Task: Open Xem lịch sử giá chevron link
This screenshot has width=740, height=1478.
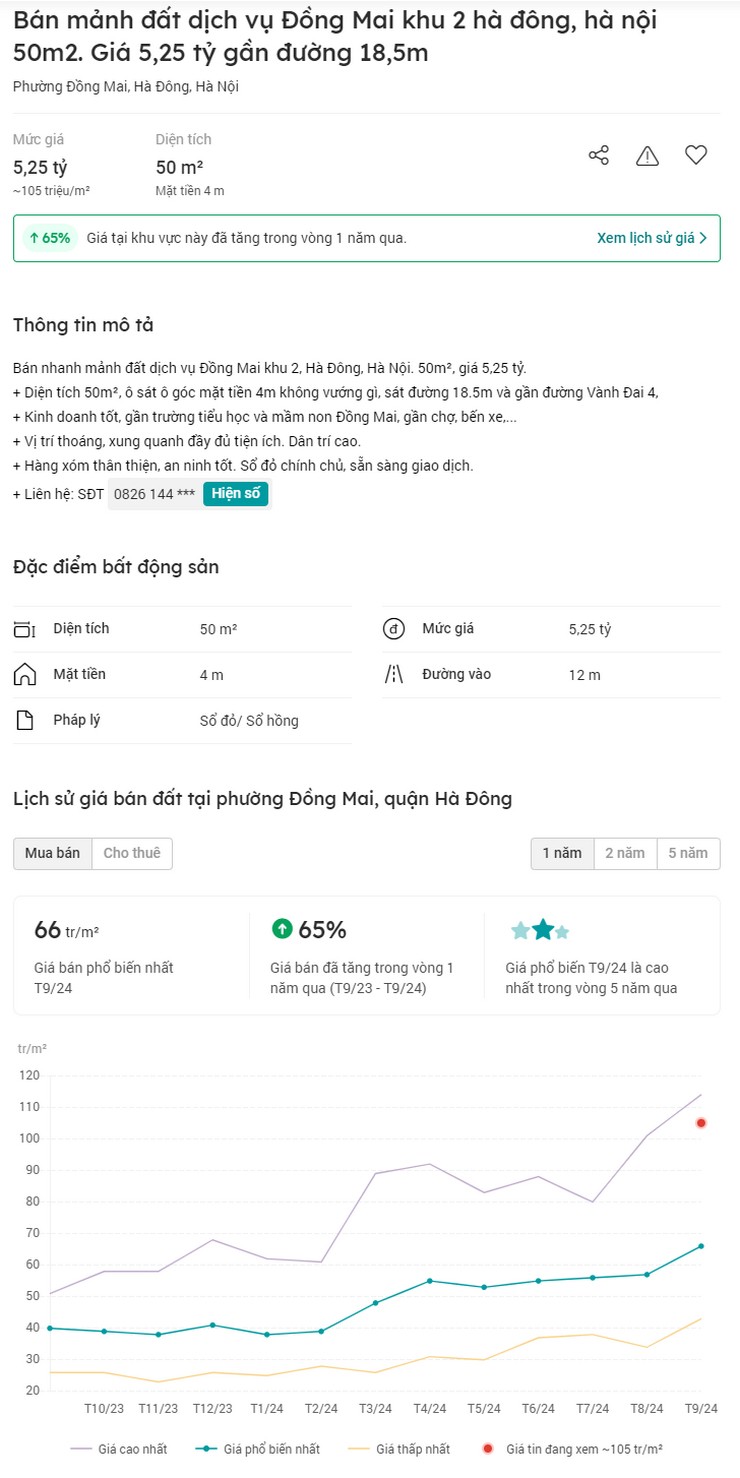Action: pos(652,238)
